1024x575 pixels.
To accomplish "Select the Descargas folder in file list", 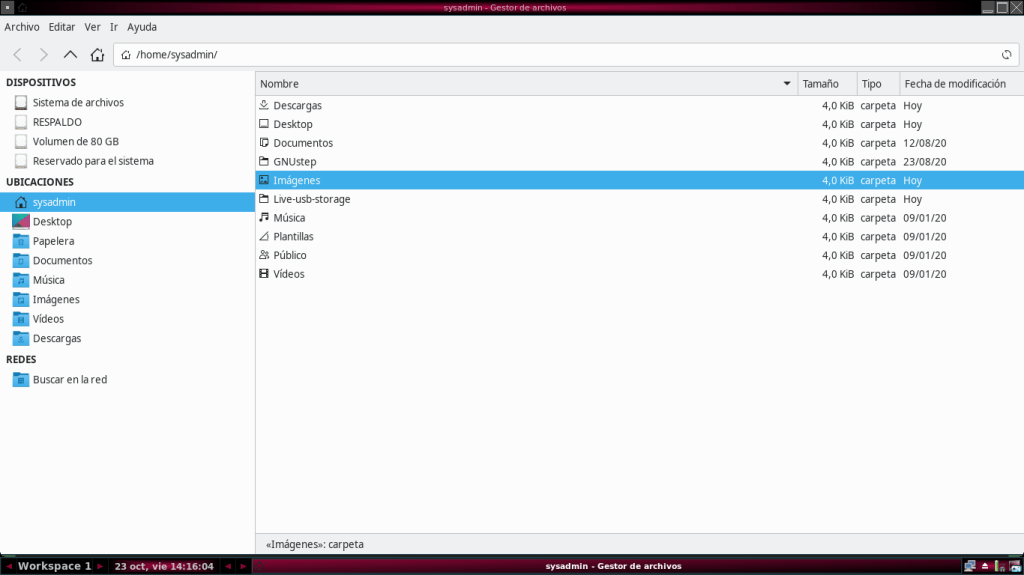I will 297,106.
